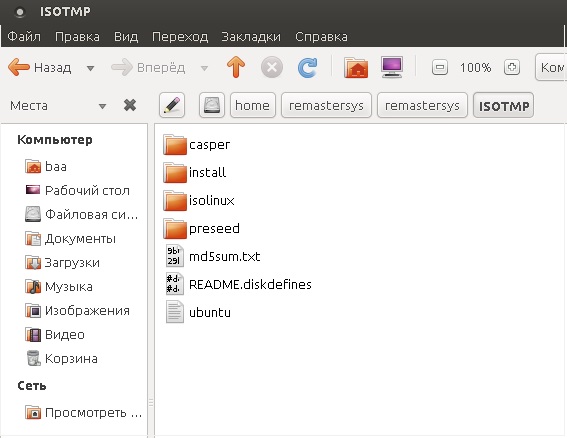Open the Home folder toolbar icon
The height and width of the screenshot is (438, 567).
(356, 67)
